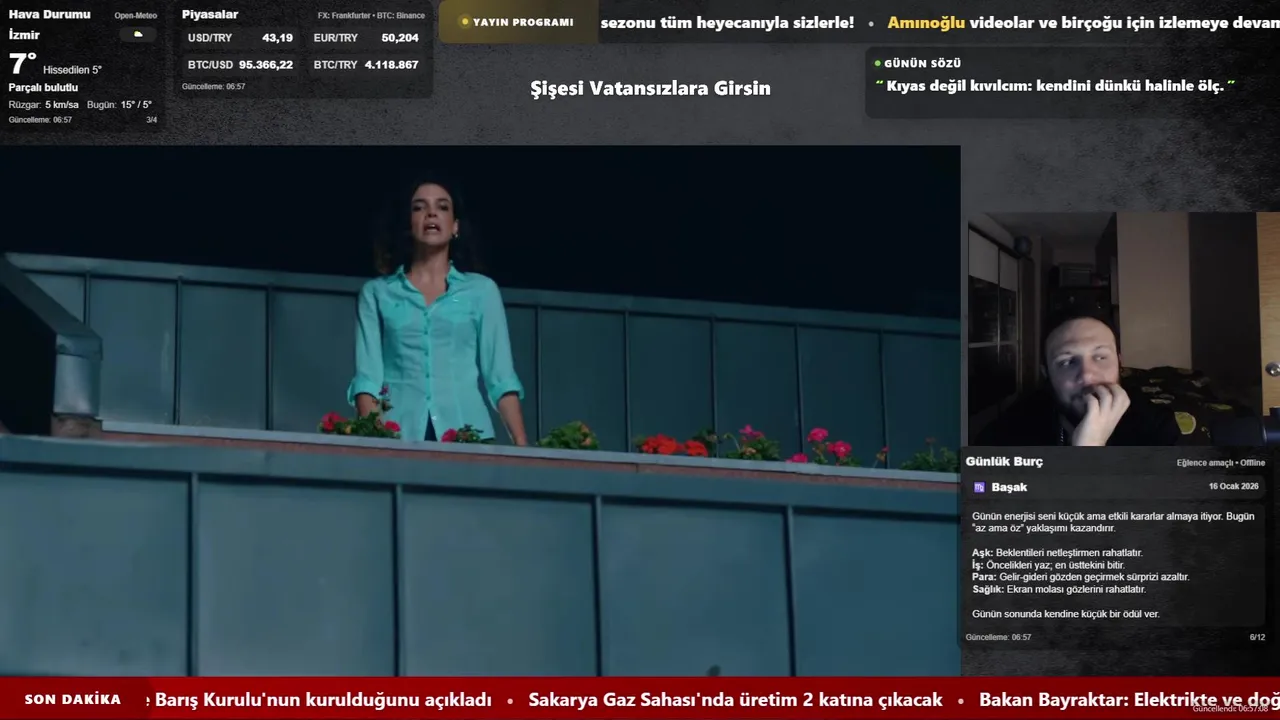The width and height of the screenshot is (1280, 720).
Task: Click the Para horoscope line
Action: point(1080,577)
